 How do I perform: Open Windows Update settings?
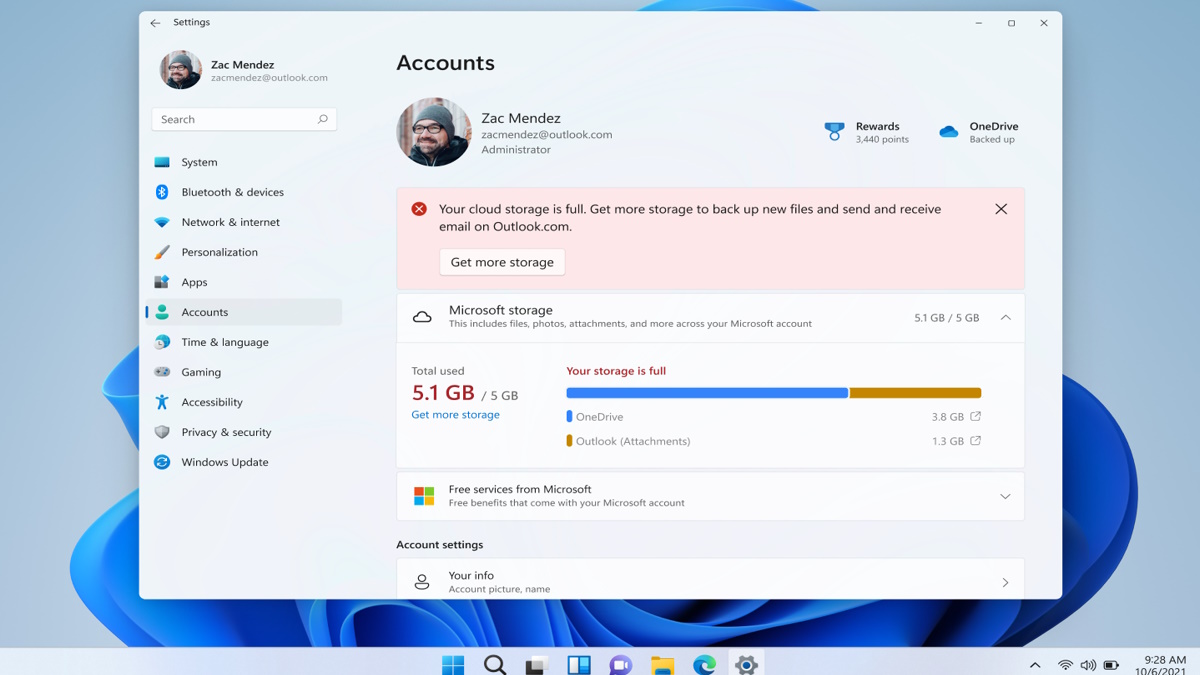[x=244, y=462]
